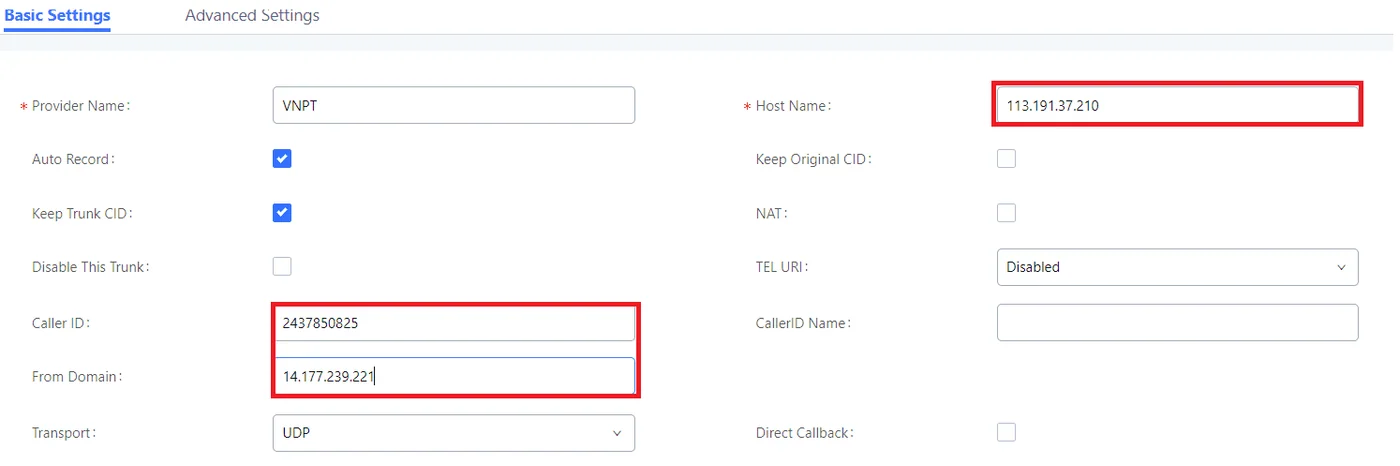The width and height of the screenshot is (1400, 466).
Task: Focus the Provider Name field containing VNPT
Action: 454,105
